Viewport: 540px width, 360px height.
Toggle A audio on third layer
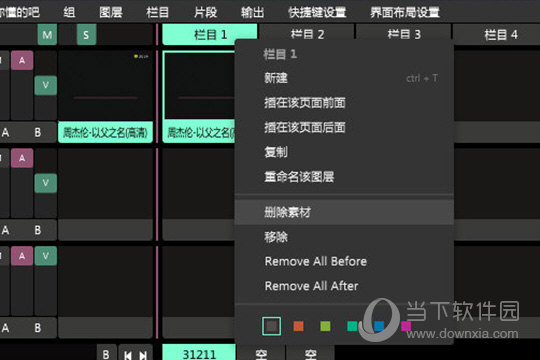tap(22, 256)
